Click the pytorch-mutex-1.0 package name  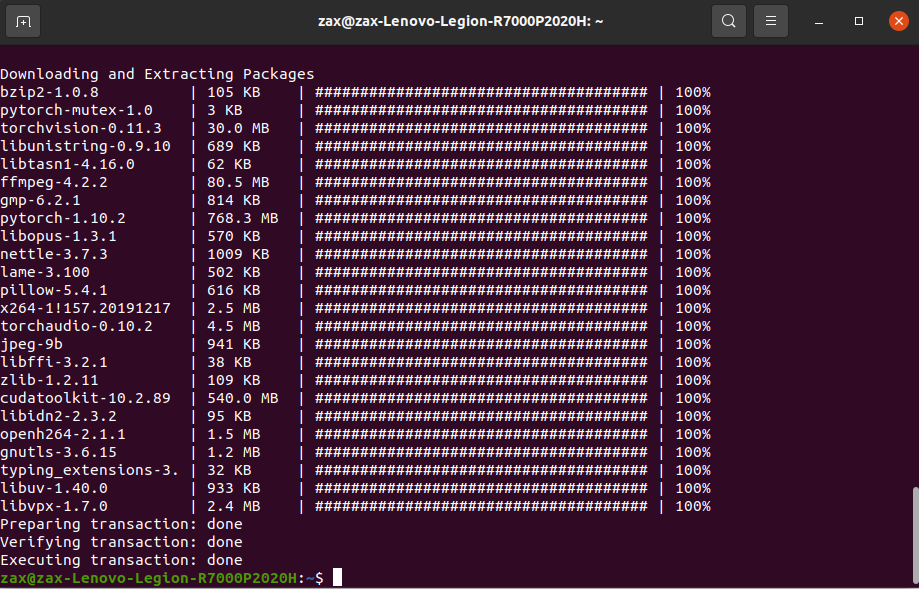click(76, 110)
